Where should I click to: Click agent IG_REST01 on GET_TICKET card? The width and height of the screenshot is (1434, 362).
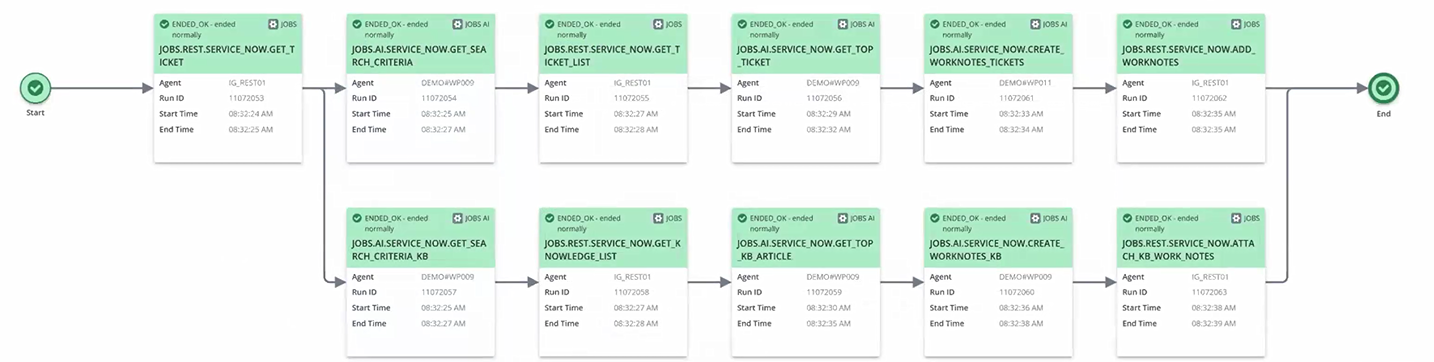pos(248,82)
